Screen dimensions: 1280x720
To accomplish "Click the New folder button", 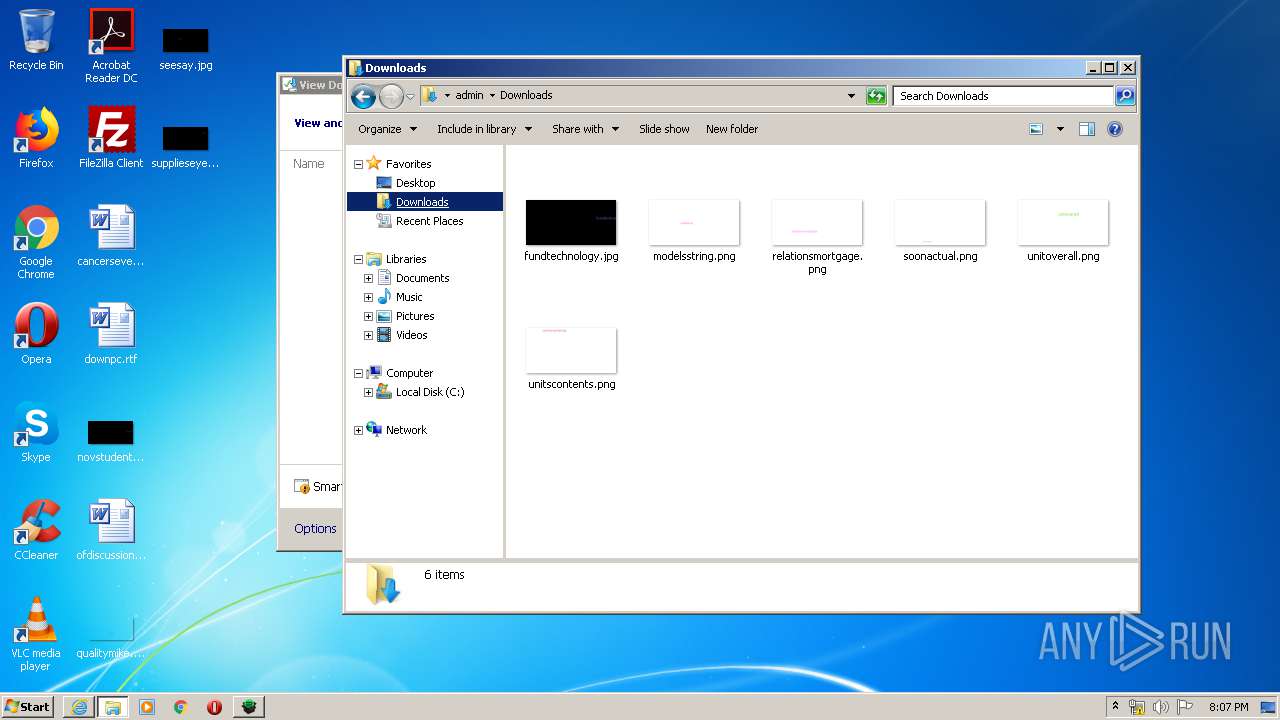I will pyautogui.click(x=732, y=129).
